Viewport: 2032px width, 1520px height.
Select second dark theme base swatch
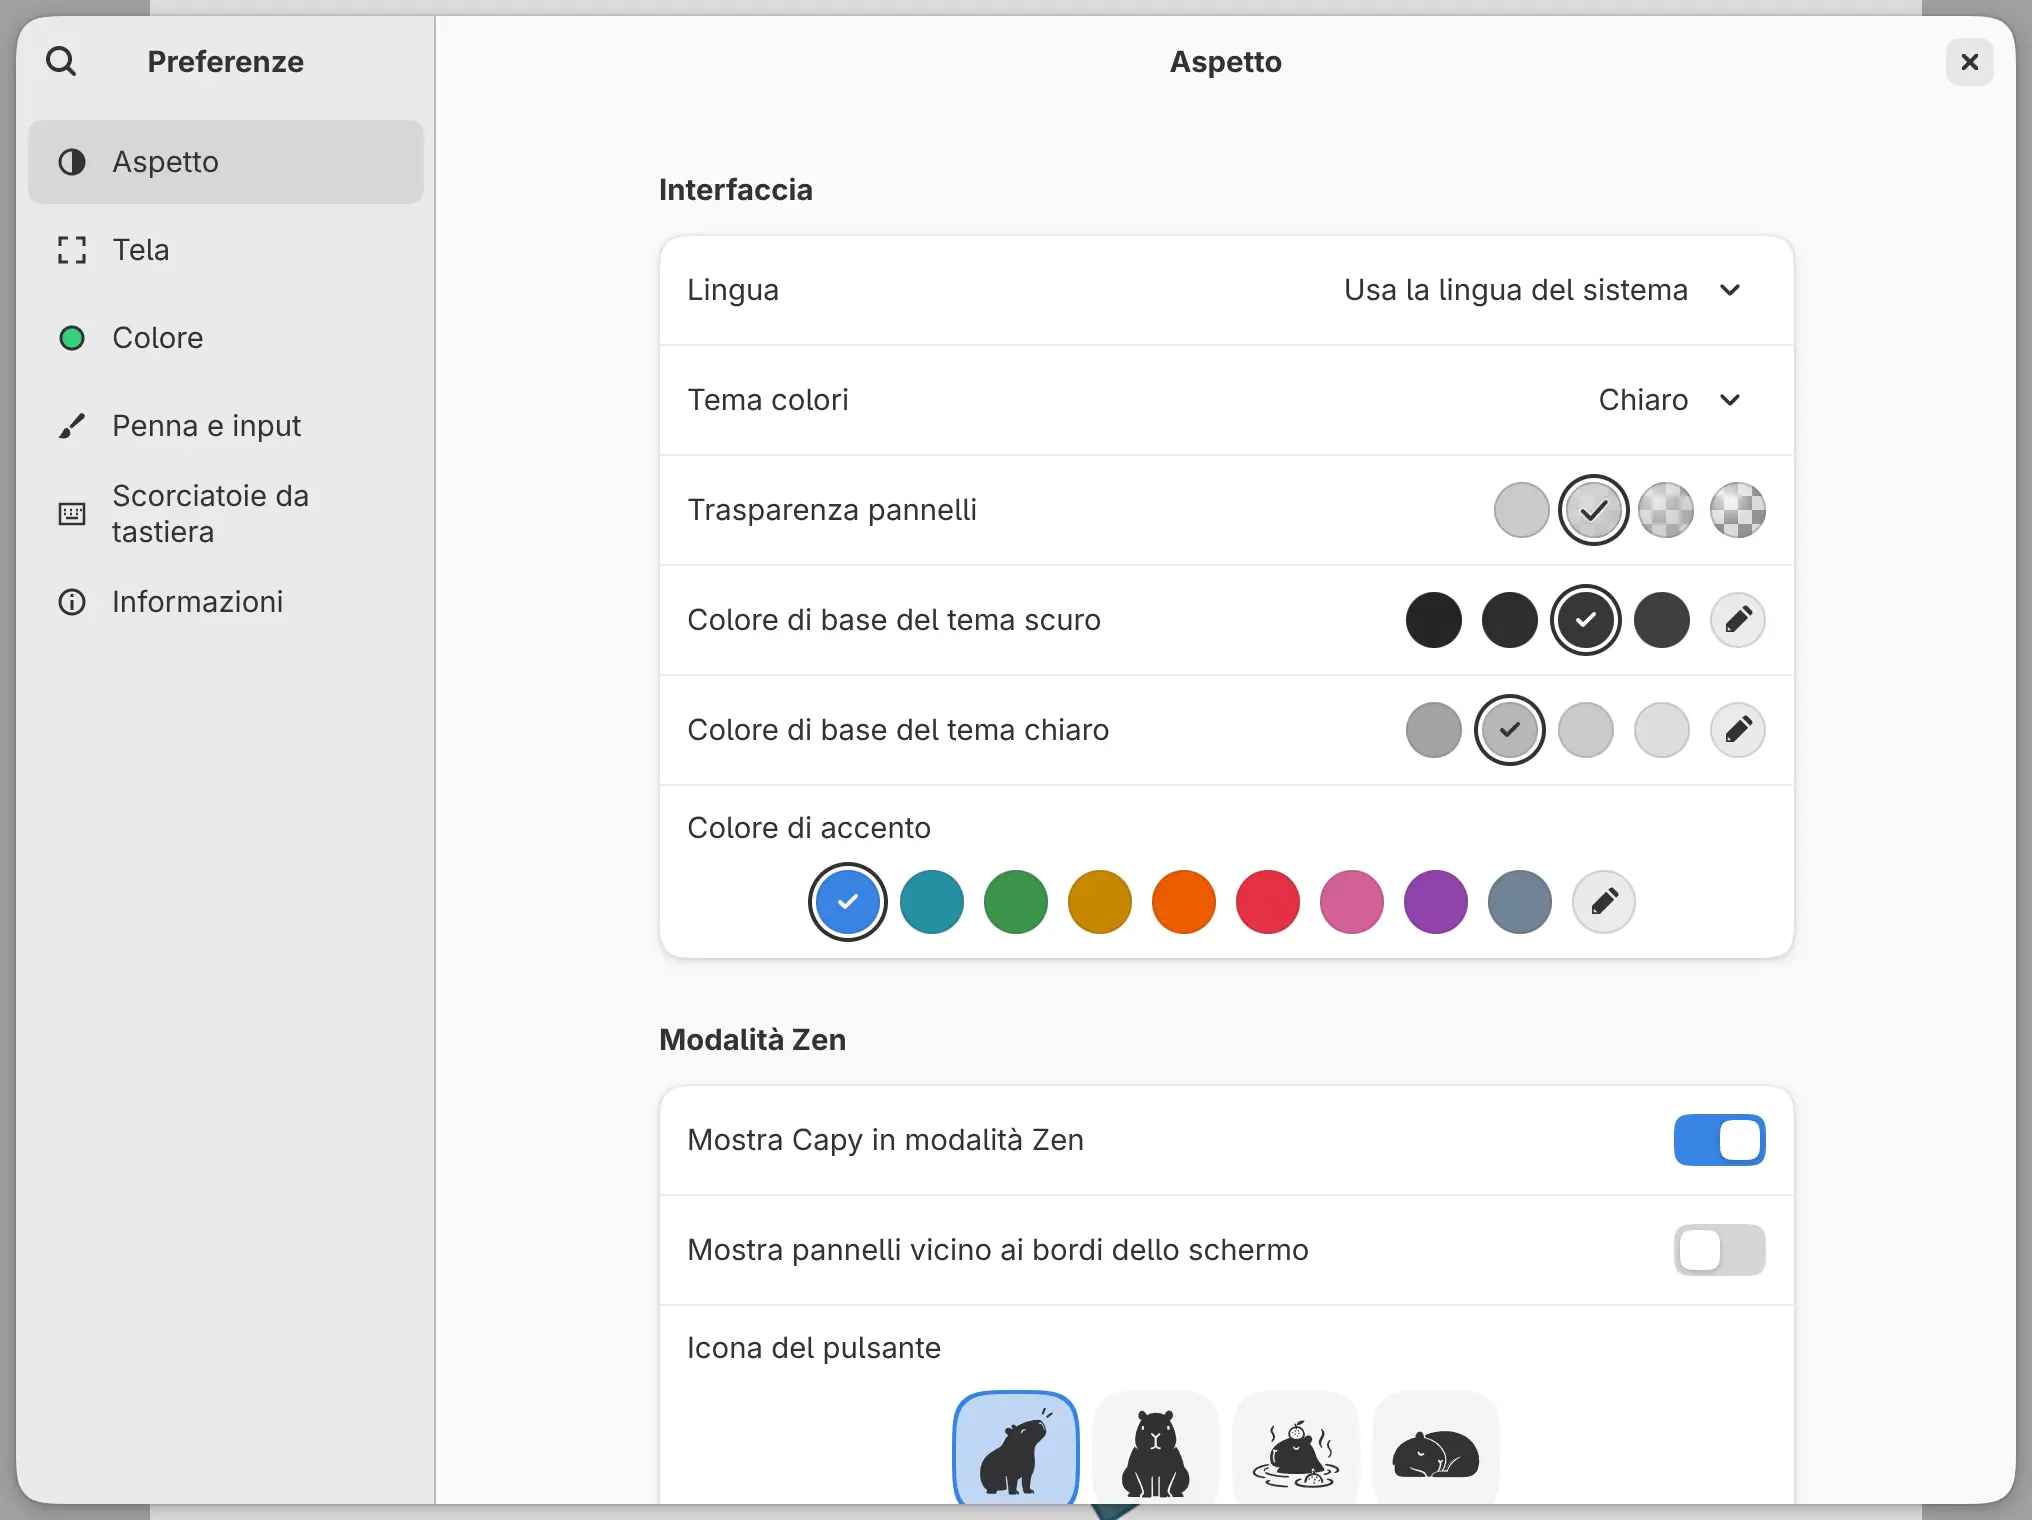1510,620
